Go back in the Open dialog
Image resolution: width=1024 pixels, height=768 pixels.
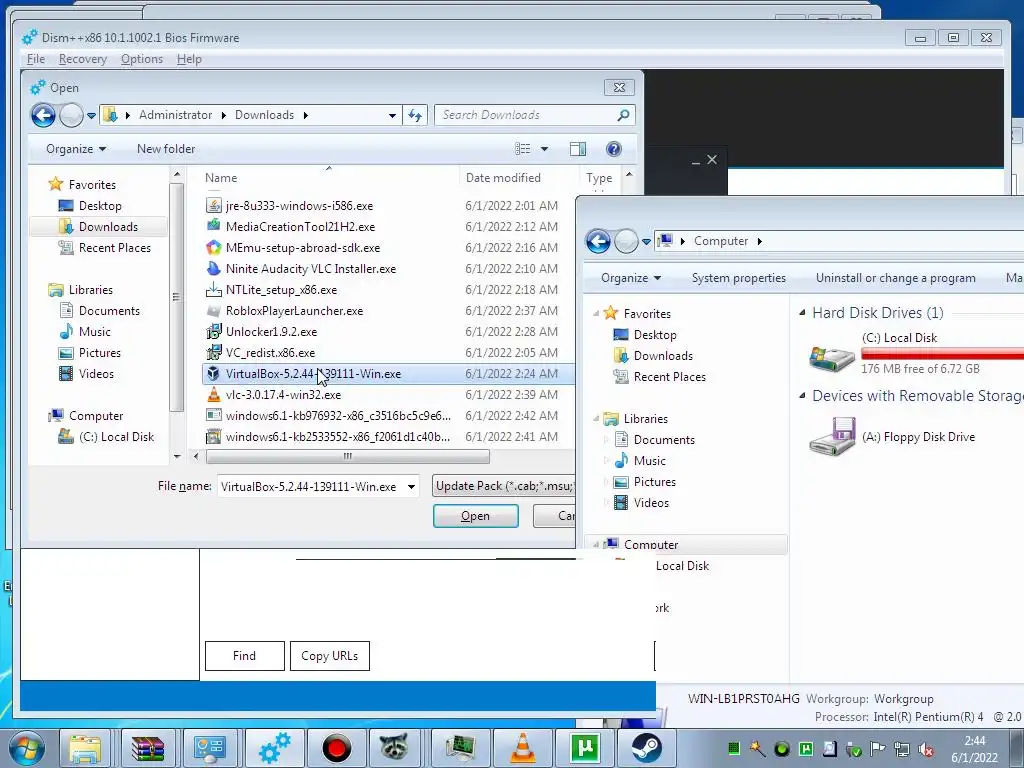43,116
